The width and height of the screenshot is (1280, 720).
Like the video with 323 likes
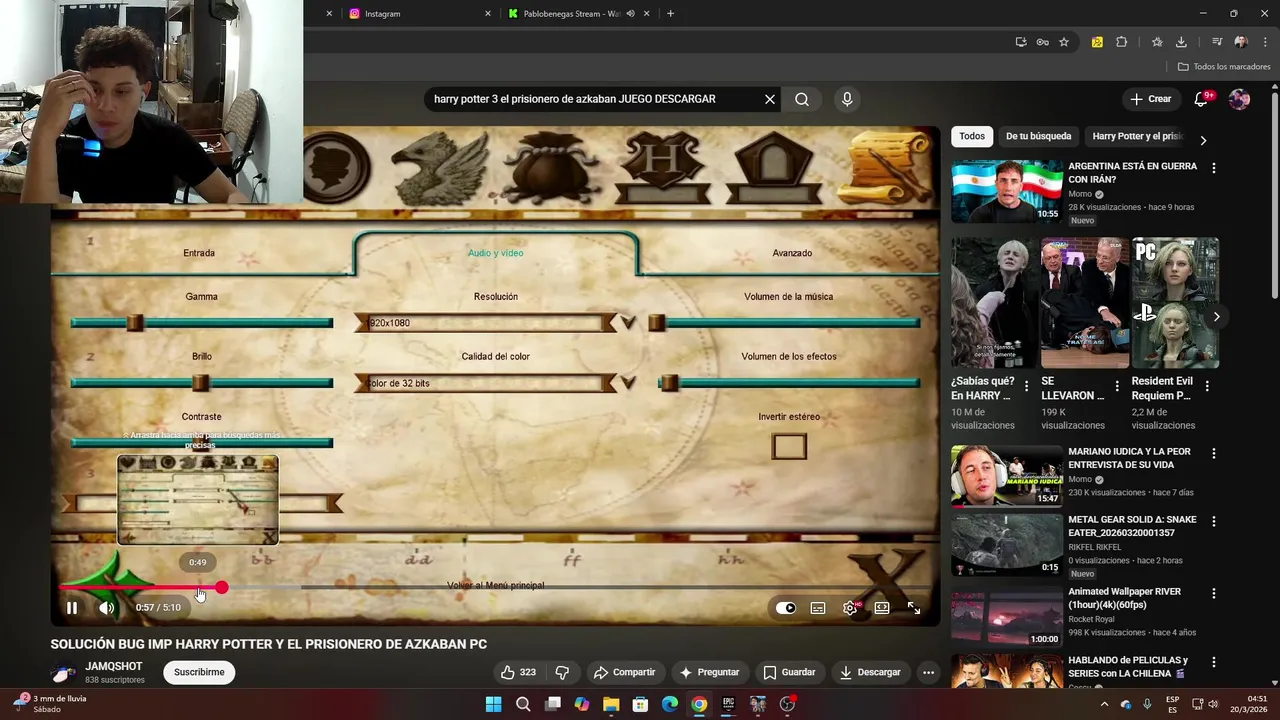pyautogui.click(x=519, y=672)
